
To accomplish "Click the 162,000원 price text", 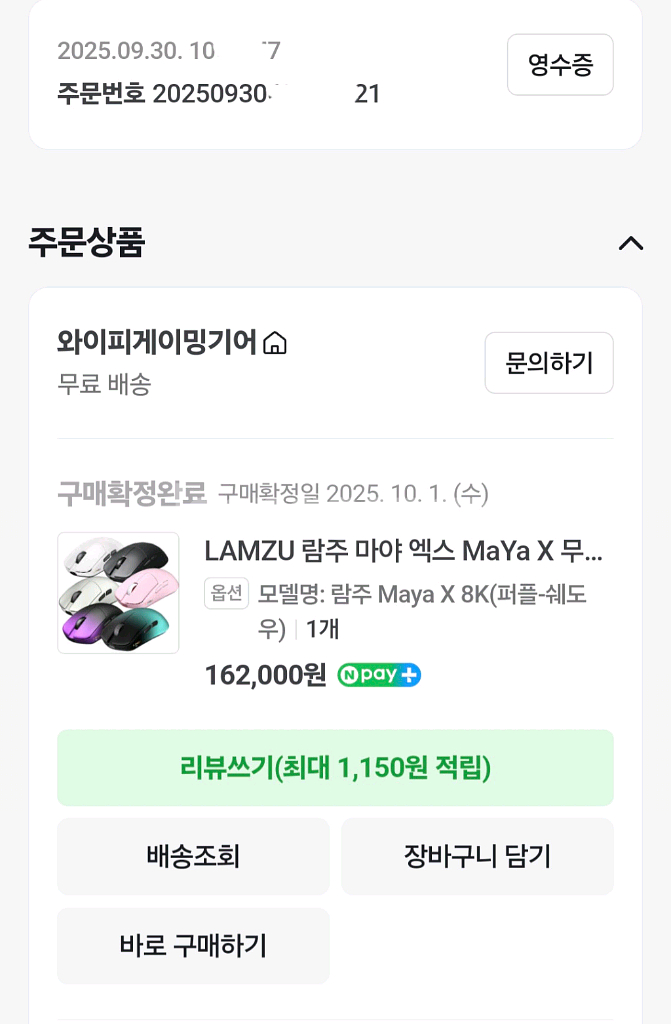I will (x=265, y=675).
